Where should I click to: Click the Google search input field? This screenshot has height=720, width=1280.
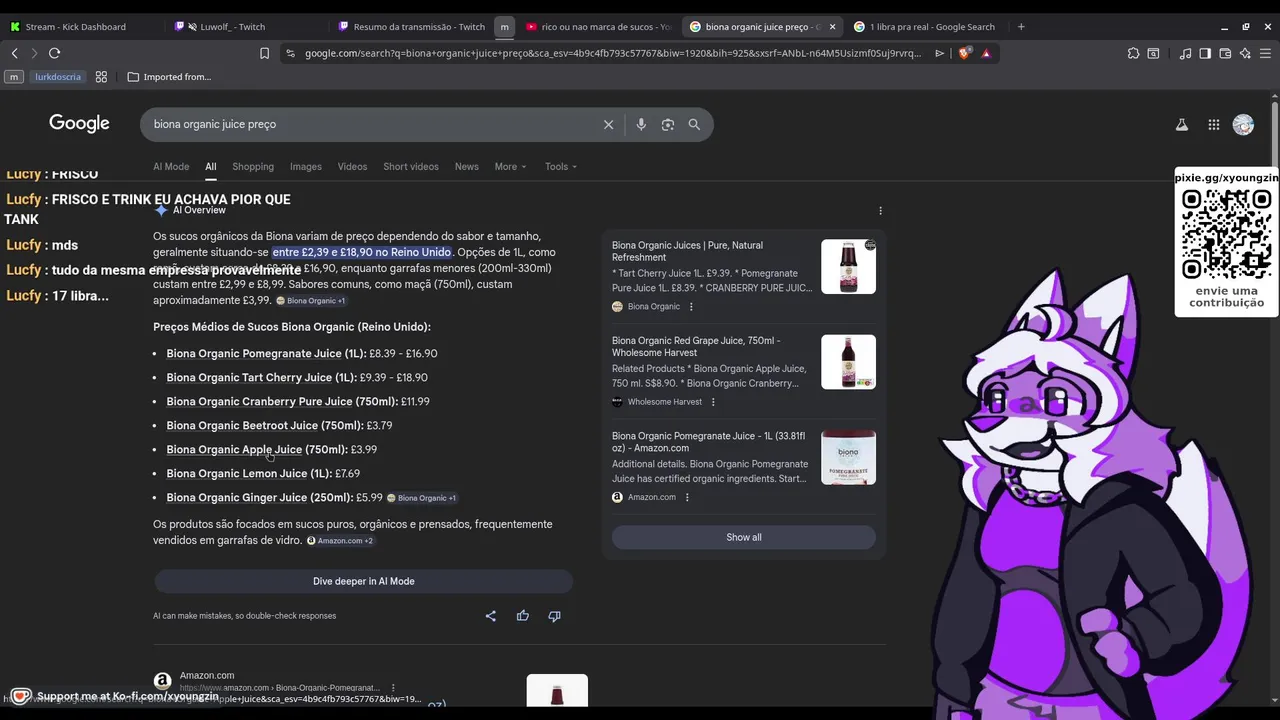tap(370, 124)
